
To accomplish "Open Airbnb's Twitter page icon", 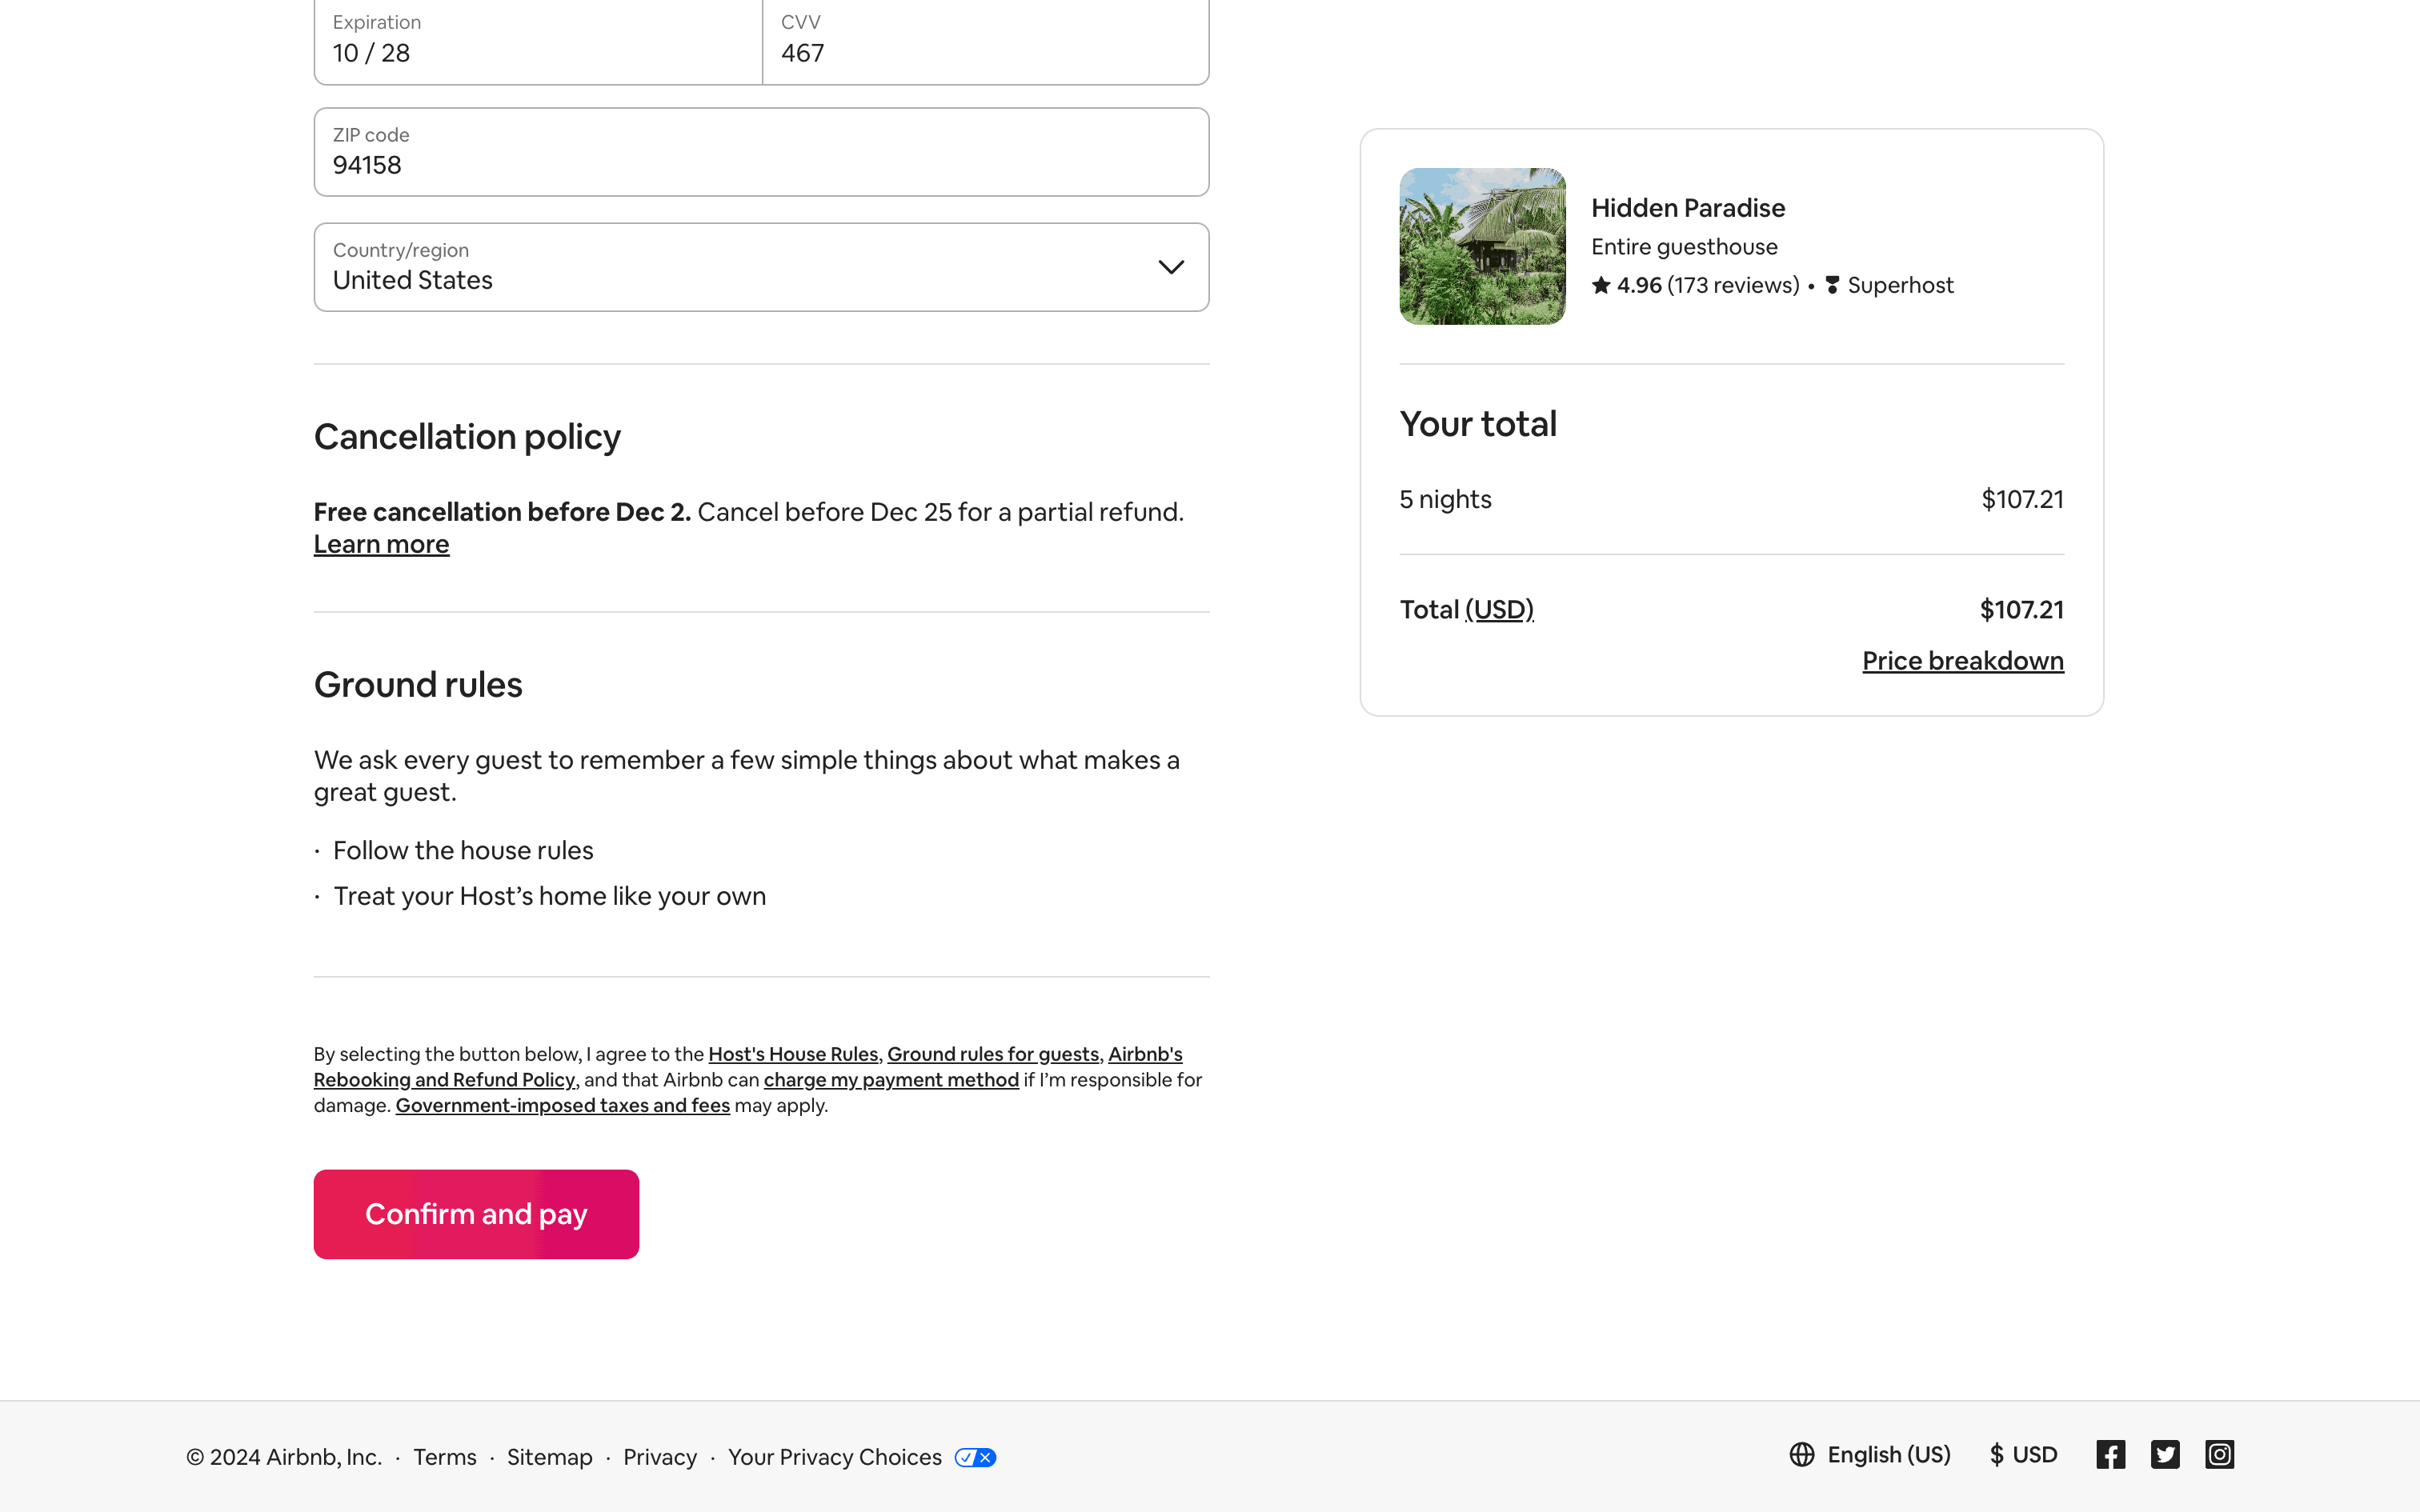I will (x=2165, y=1455).
